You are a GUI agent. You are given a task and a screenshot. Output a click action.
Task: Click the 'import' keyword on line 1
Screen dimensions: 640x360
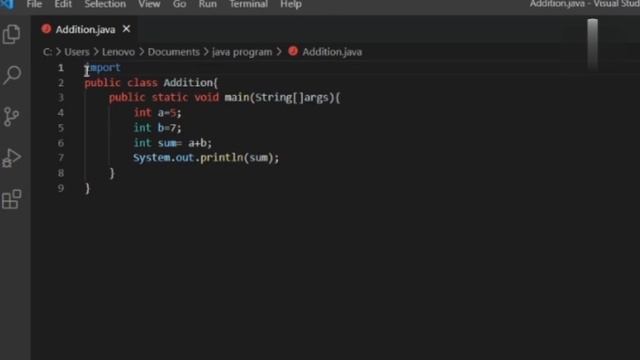(x=102, y=67)
